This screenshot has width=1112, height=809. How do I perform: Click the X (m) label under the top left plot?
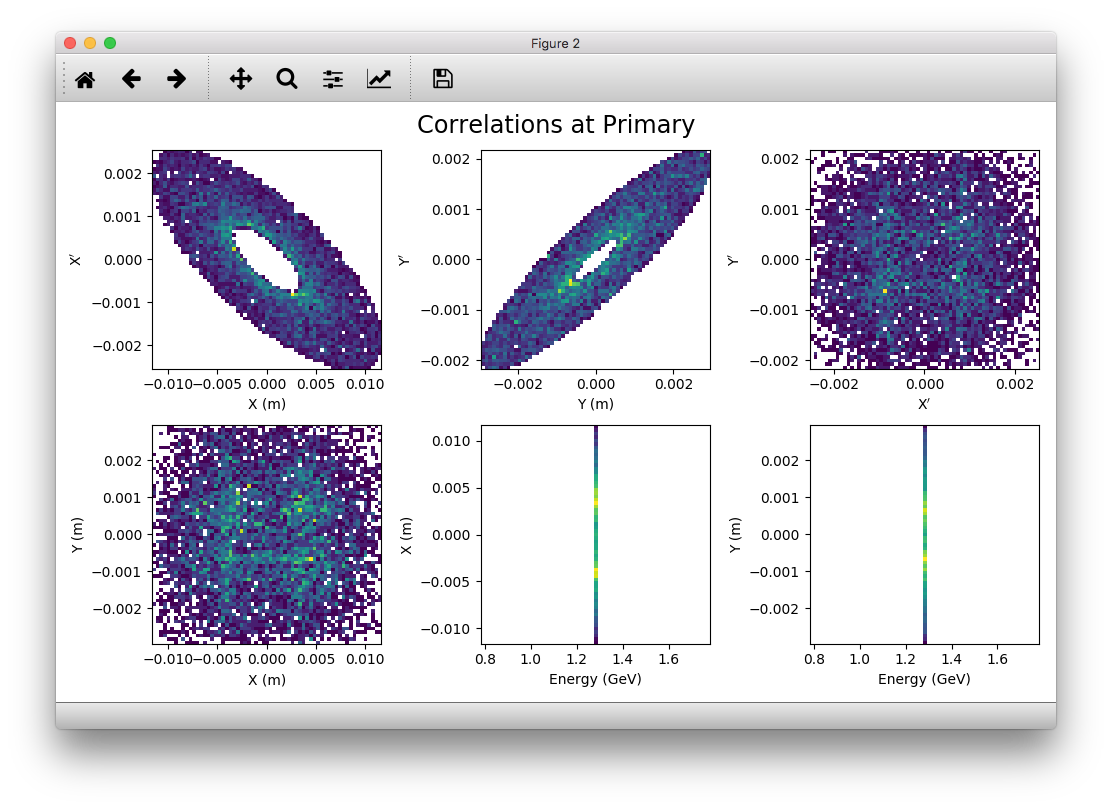point(267,404)
